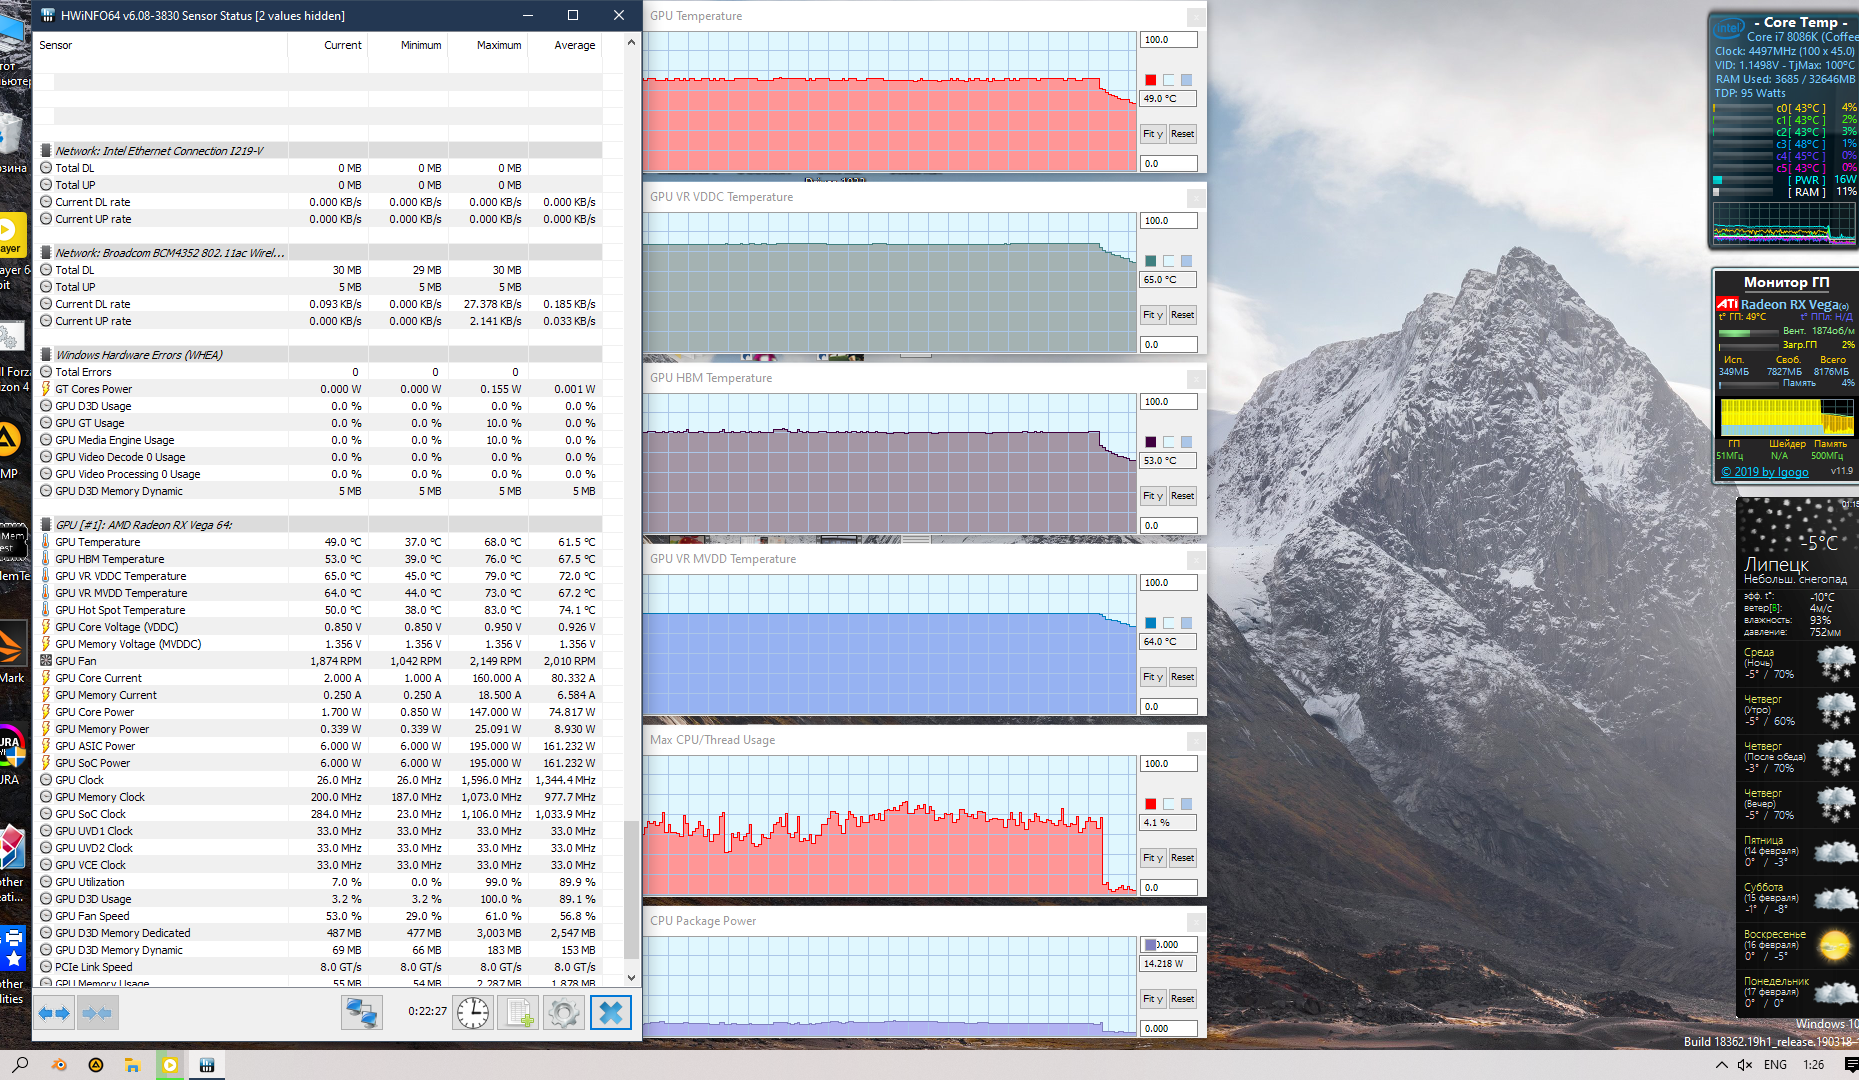Click the ATI logo in the GPU monitor gadget
The image size is (1859, 1080).
[1727, 304]
